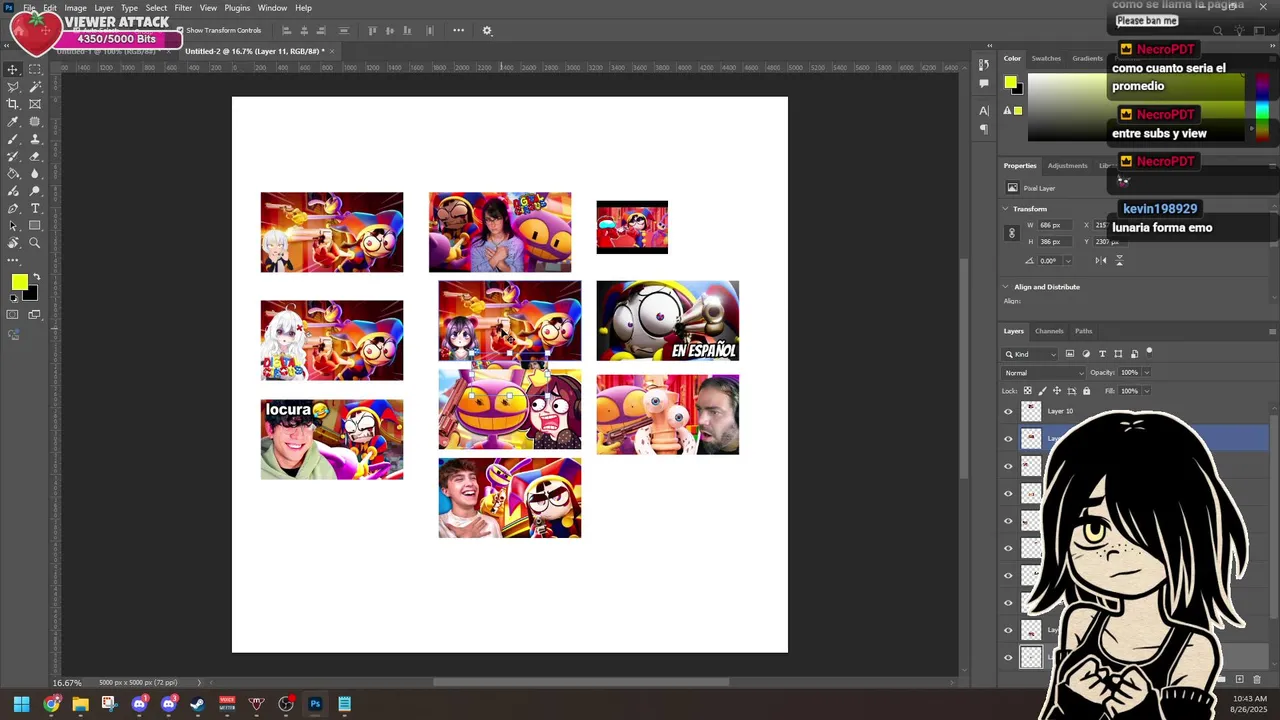Change screen mode icon

[x=35, y=315]
